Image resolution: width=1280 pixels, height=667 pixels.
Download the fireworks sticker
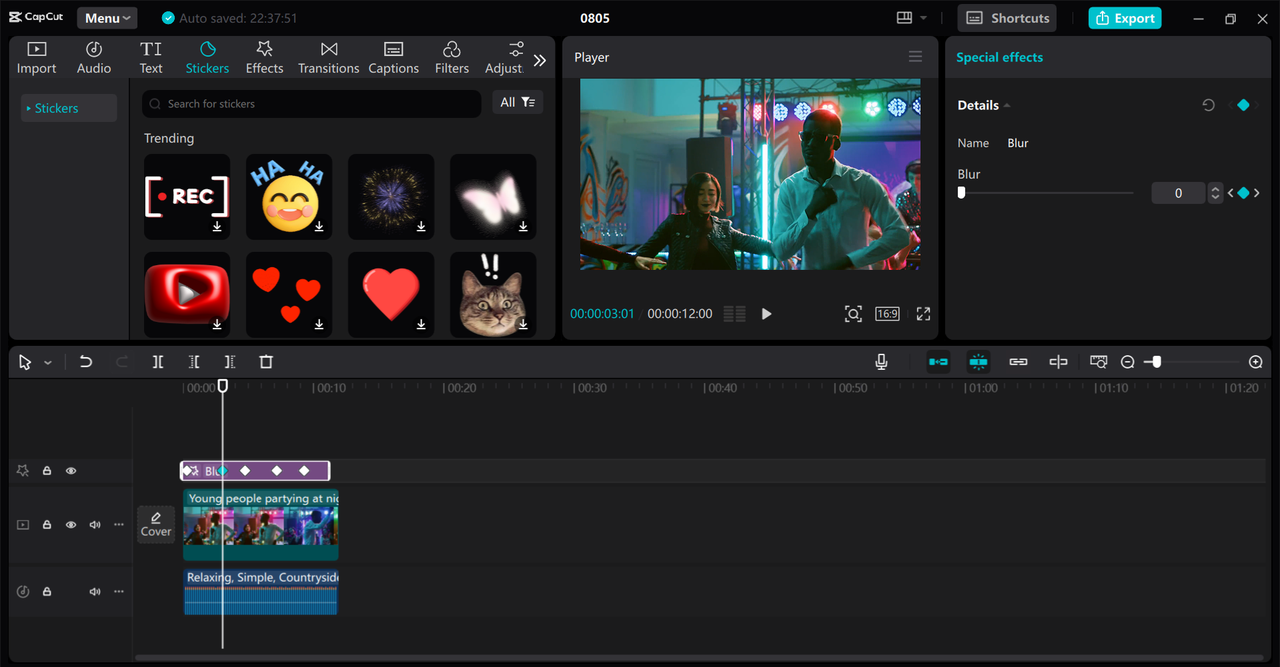point(421,227)
